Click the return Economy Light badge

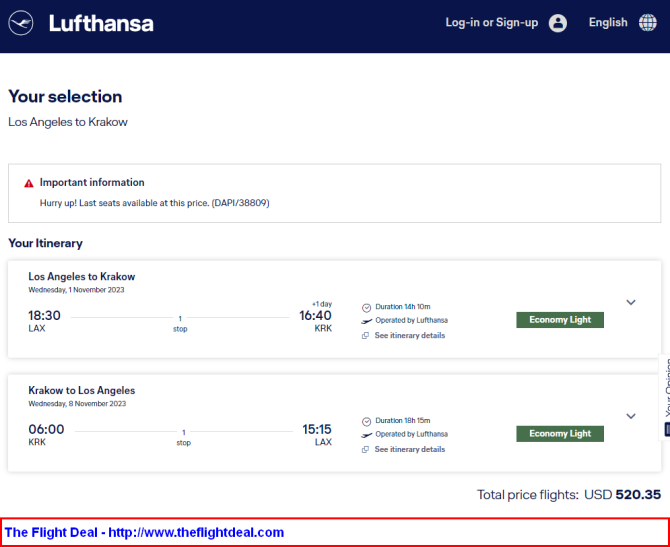560,433
